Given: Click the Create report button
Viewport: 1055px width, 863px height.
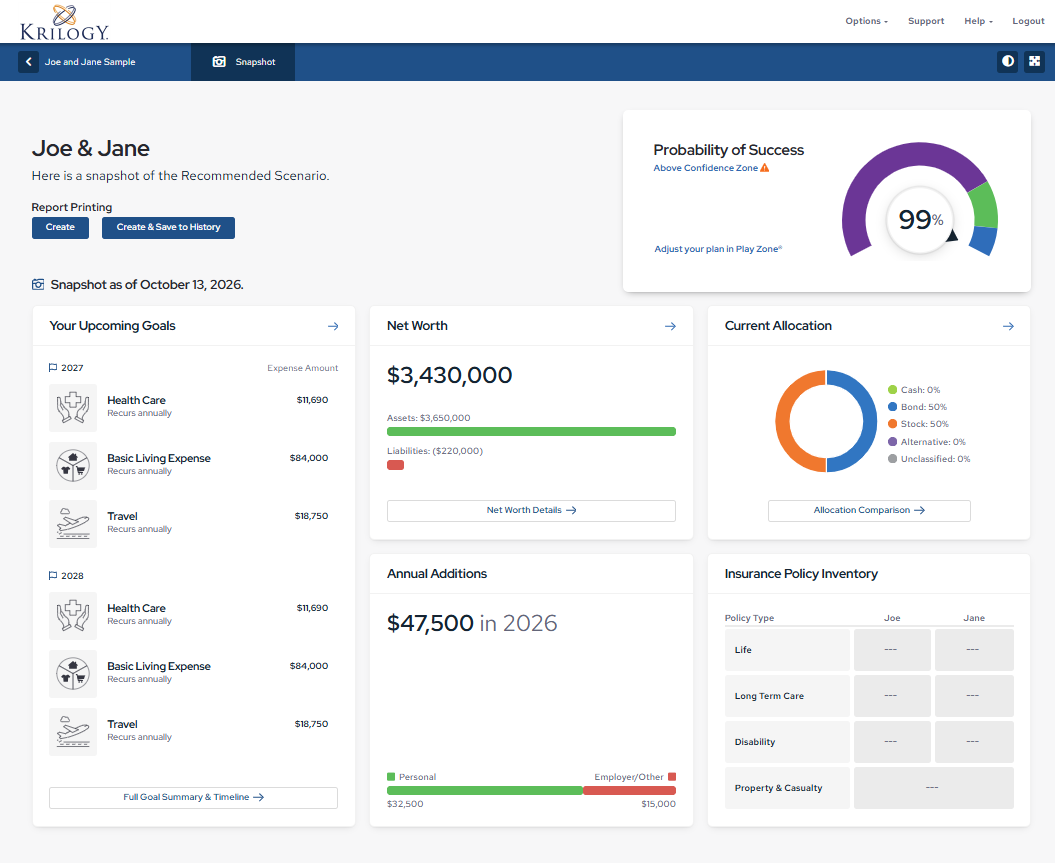Looking at the screenshot, I should click(x=60, y=227).
